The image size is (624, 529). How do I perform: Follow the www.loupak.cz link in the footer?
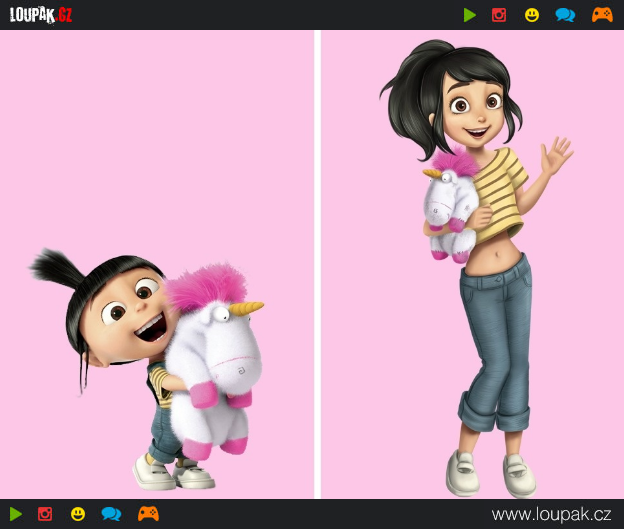[551, 514]
